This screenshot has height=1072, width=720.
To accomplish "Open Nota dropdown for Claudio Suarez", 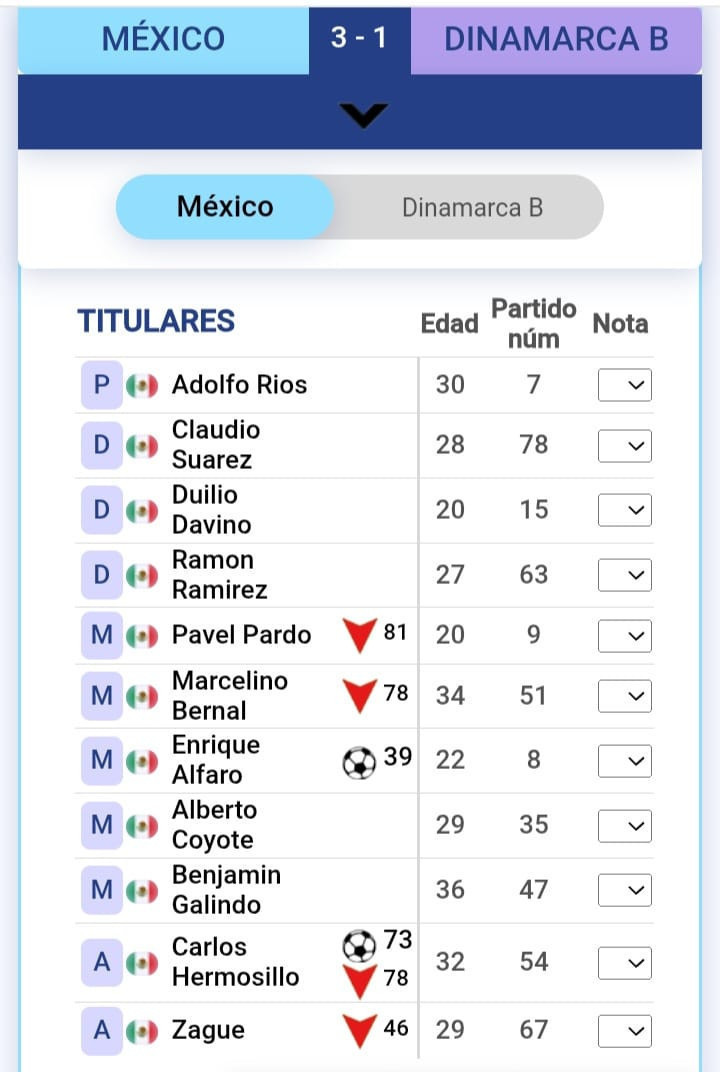I will [625, 446].
